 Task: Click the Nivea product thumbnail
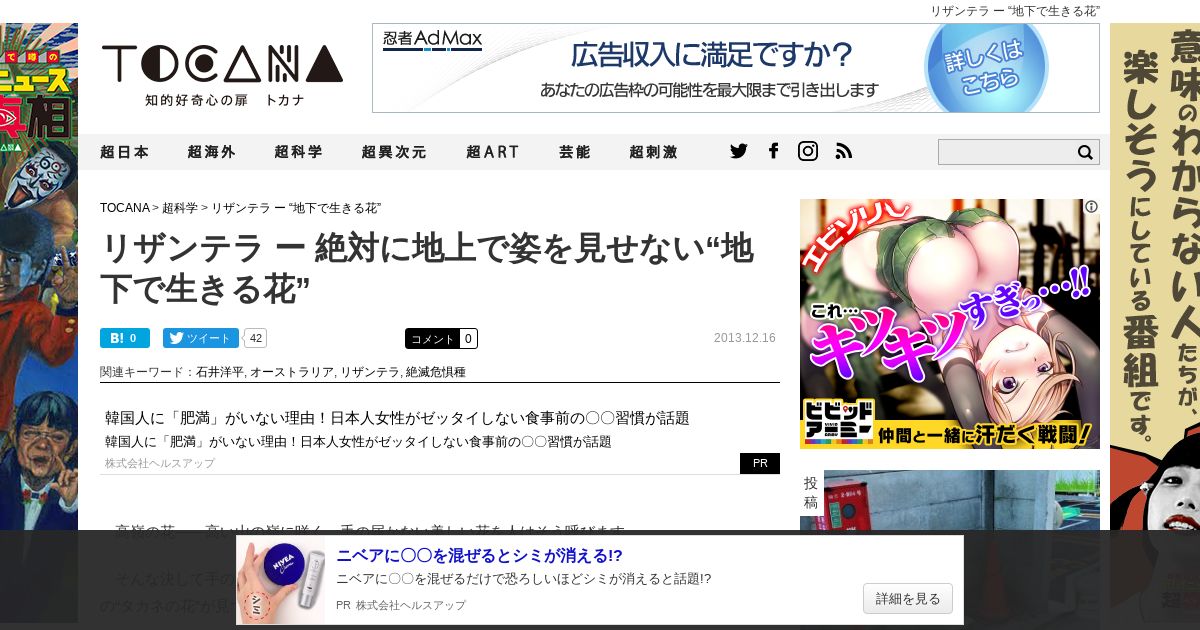[281, 580]
